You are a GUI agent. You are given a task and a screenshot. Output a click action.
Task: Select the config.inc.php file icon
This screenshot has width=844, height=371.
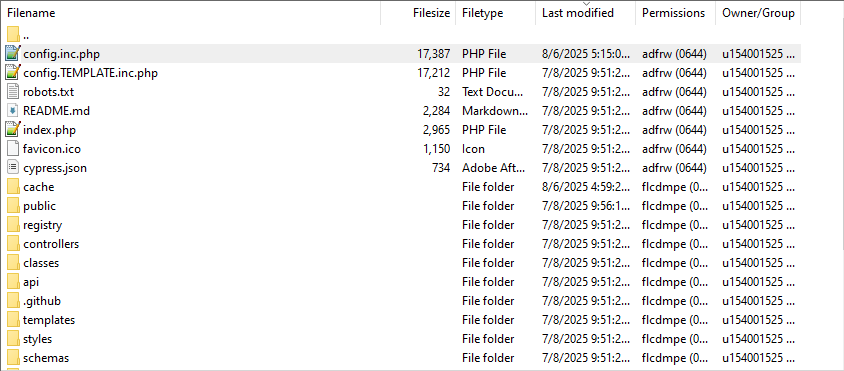13,53
